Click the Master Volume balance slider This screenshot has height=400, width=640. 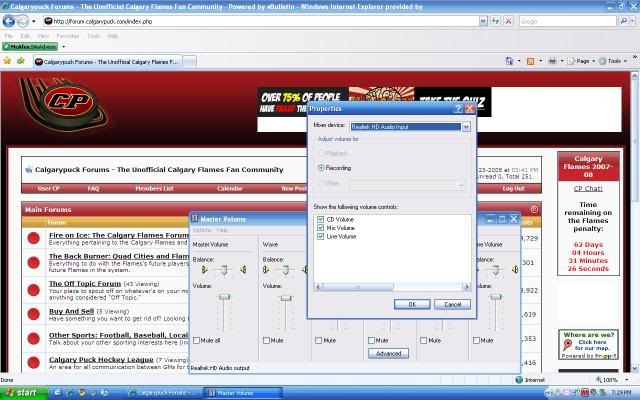224,269
